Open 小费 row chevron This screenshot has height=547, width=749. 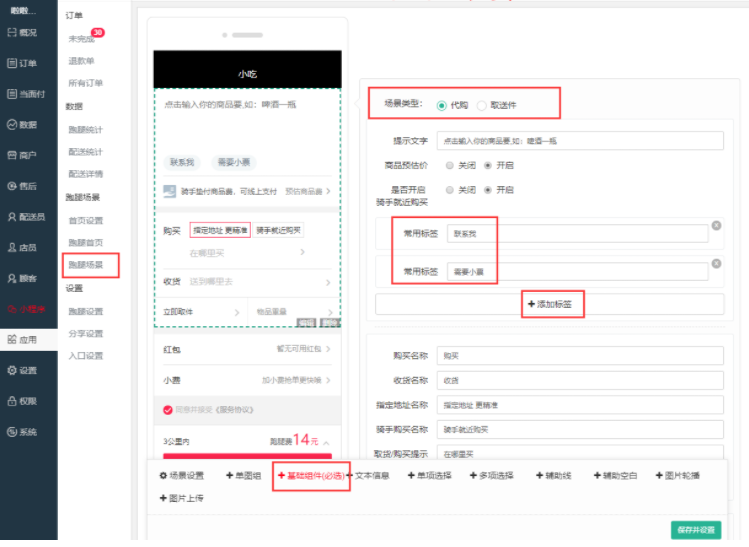(328, 380)
